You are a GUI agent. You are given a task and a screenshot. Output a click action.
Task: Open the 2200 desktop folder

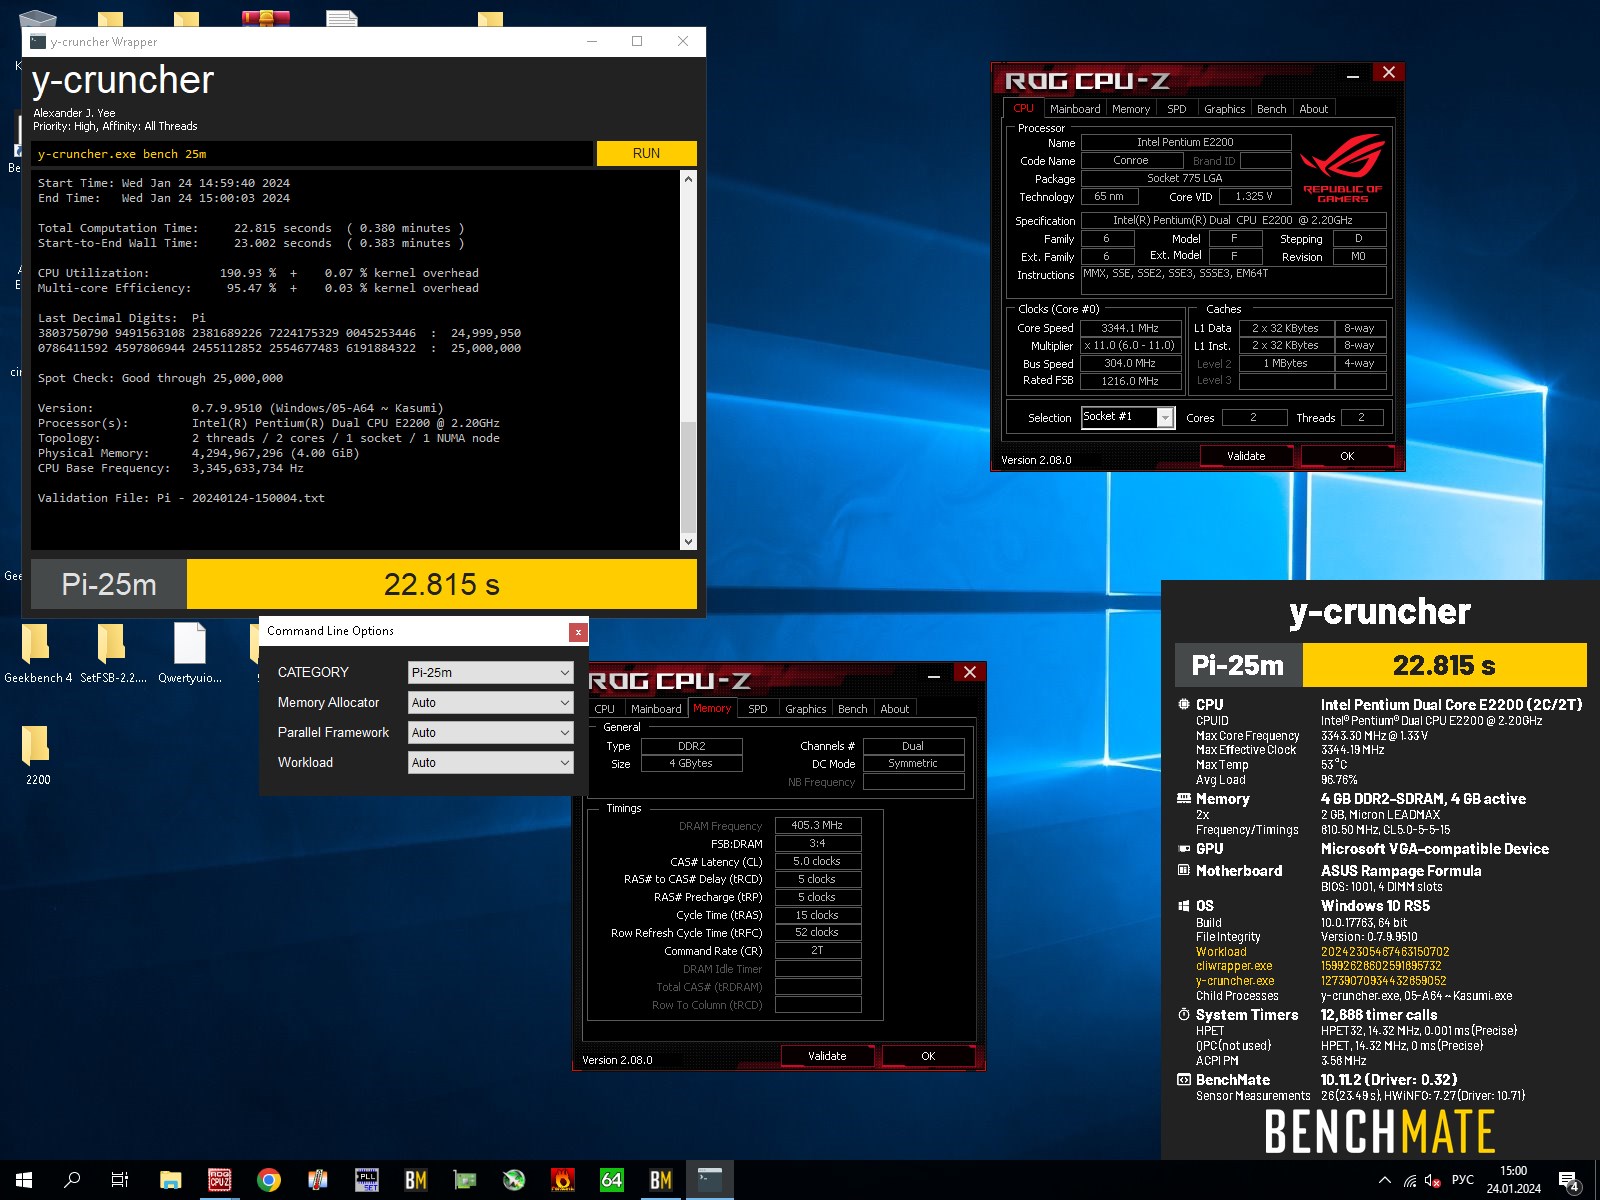click(x=36, y=755)
